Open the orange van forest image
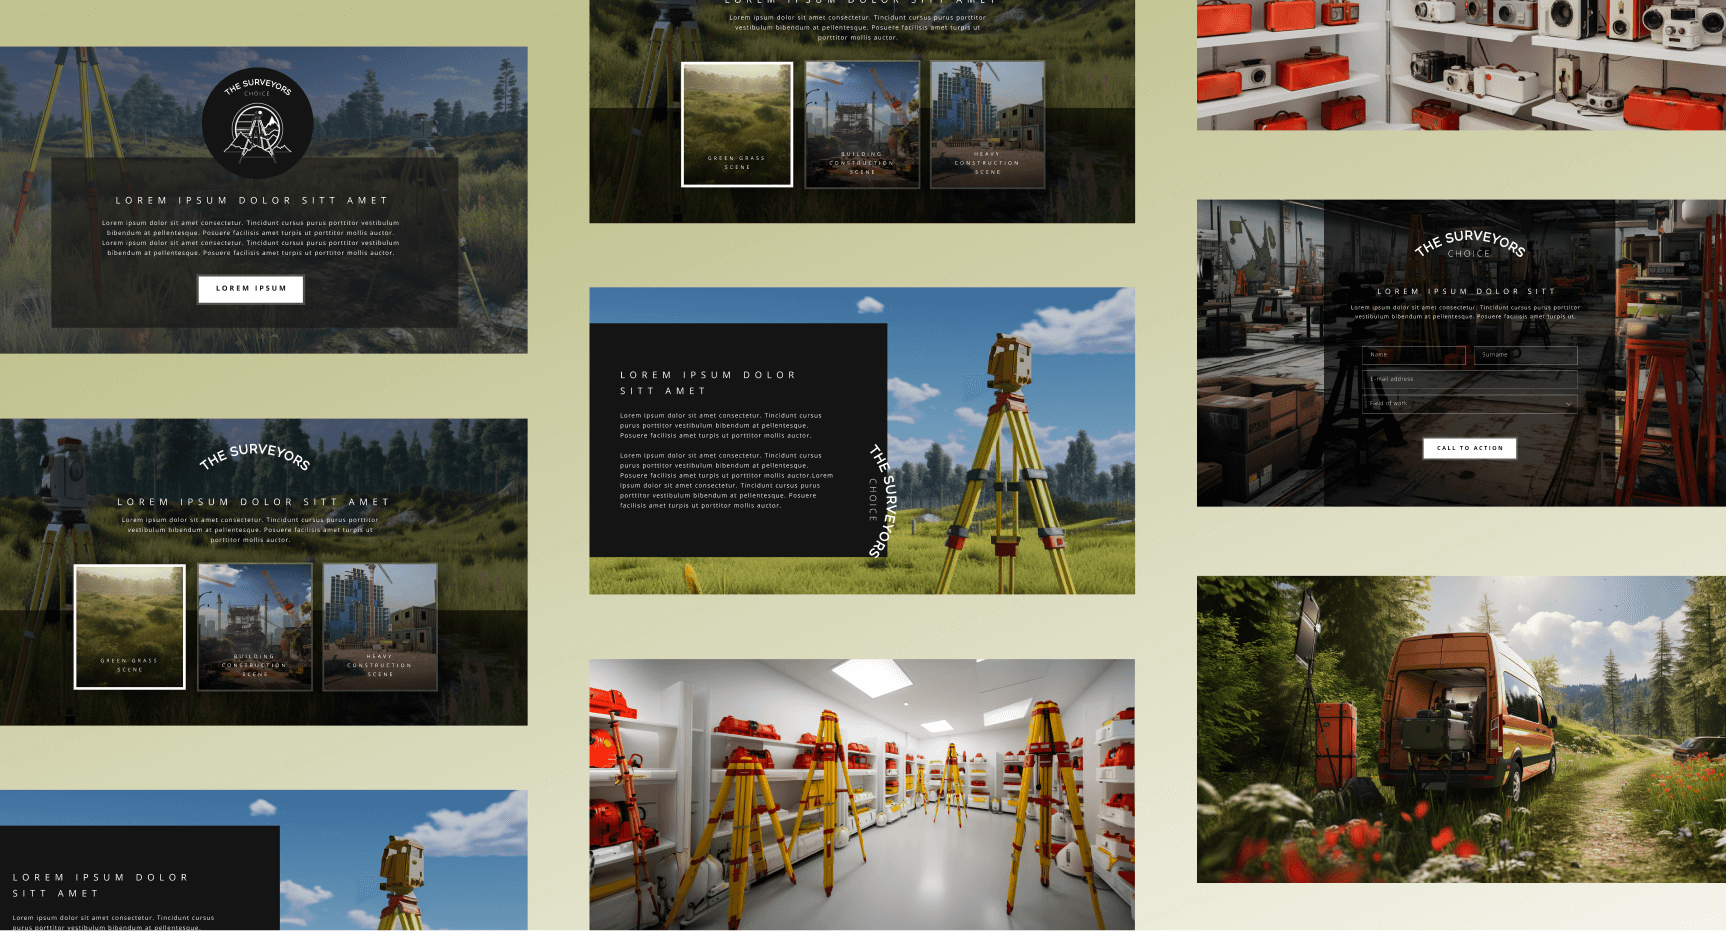The image size is (1726, 931). (x=1461, y=729)
